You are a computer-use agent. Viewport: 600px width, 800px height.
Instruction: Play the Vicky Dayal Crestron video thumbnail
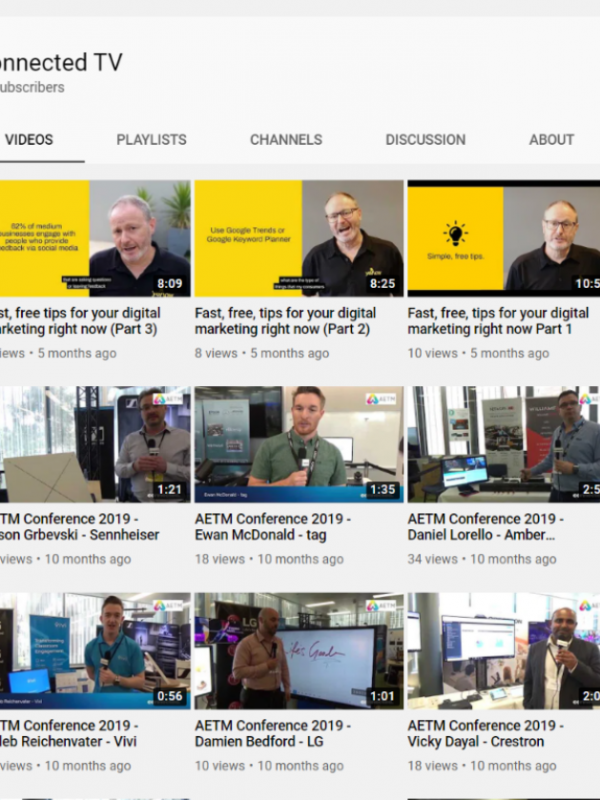pyautogui.click(x=504, y=651)
